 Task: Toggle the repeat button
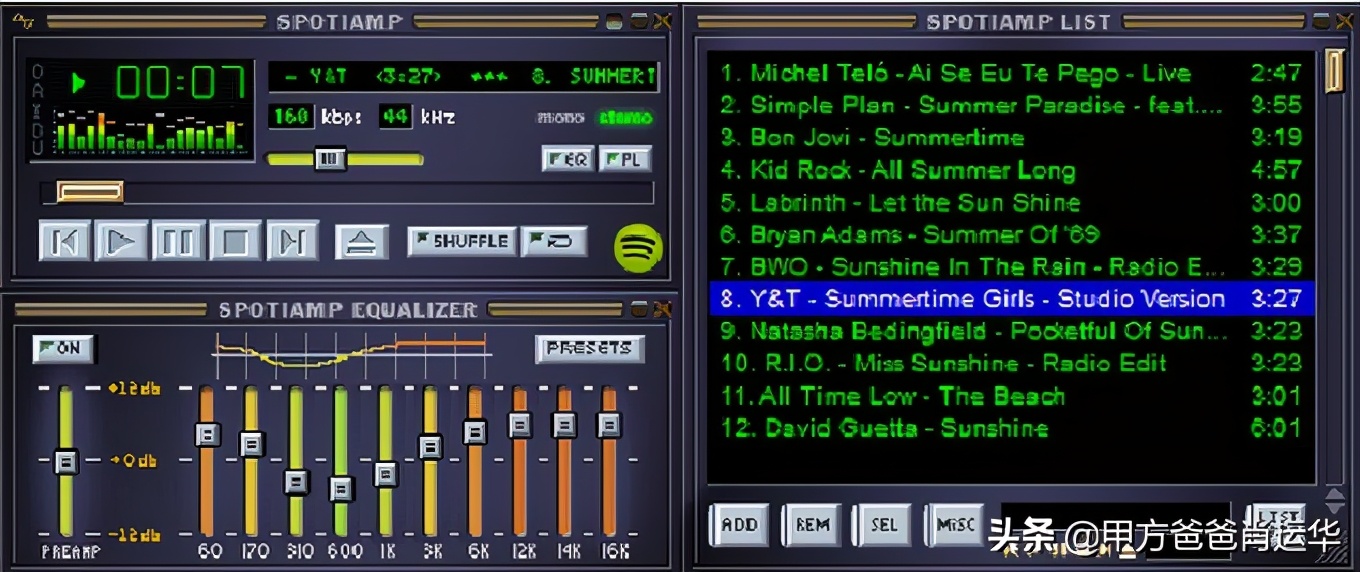554,241
